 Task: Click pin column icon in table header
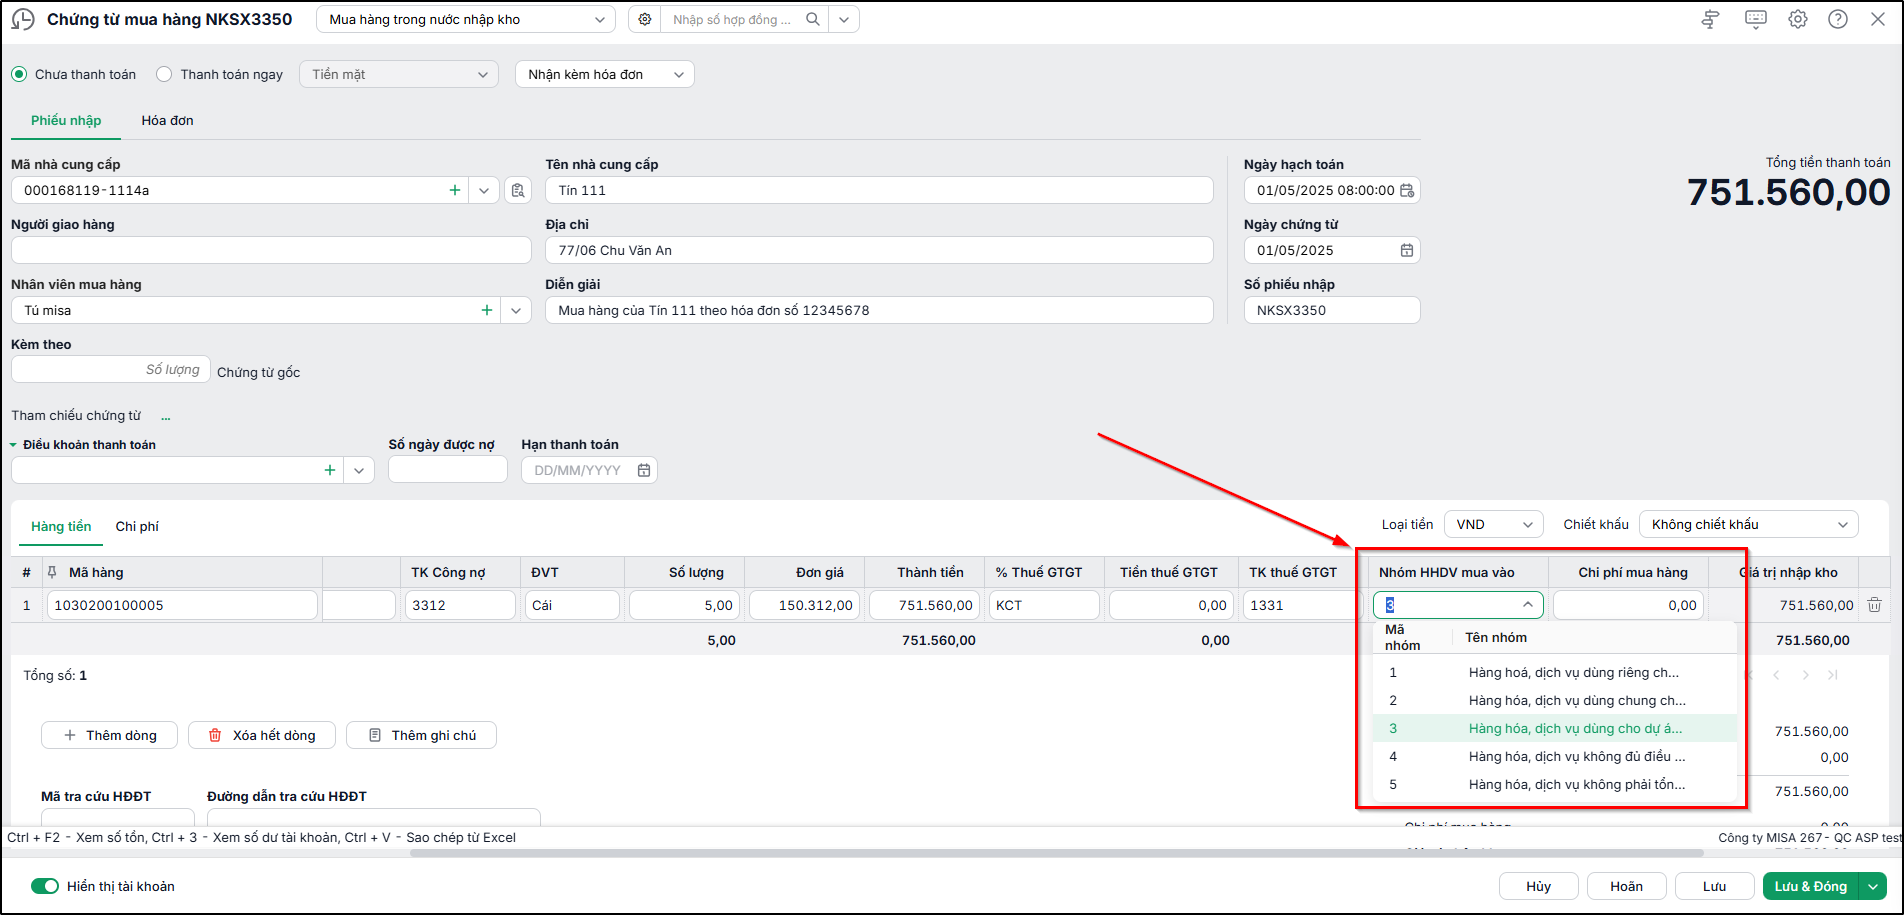coord(52,572)
